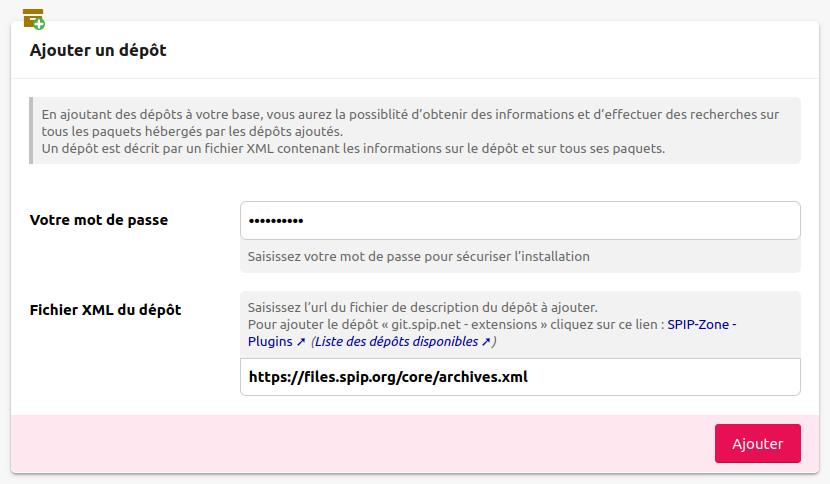Viewport: 830px width, 484px height.
Task: Click the sentence Un dépôt est décrit par un fichier XML
Action: [x=353, y=148]
